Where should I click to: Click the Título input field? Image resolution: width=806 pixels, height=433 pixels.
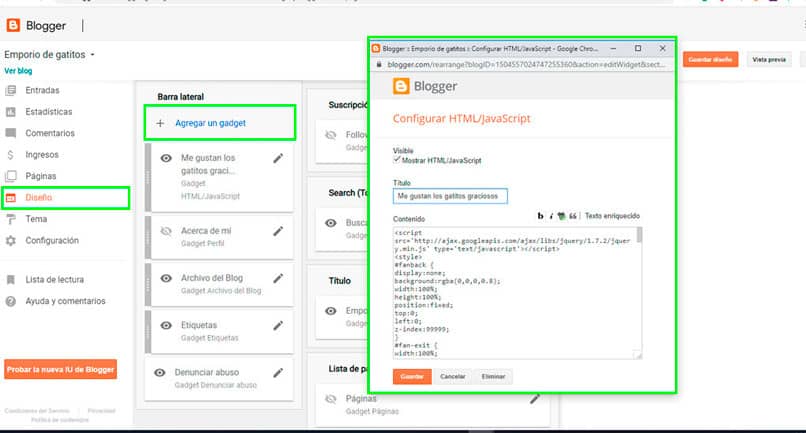(x=450, y=196)
